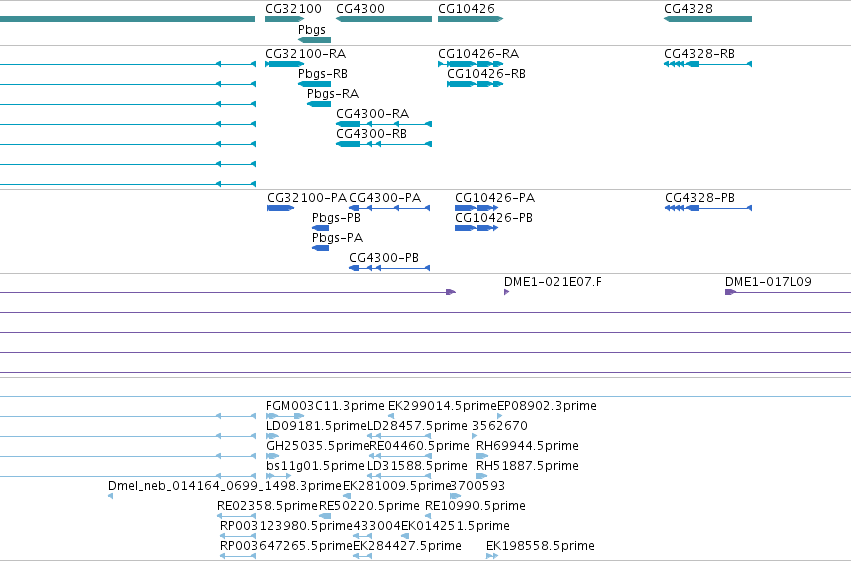Click the Pbgs-PB protein label
This screenshot has height=561, width=851.
point(336,219)
